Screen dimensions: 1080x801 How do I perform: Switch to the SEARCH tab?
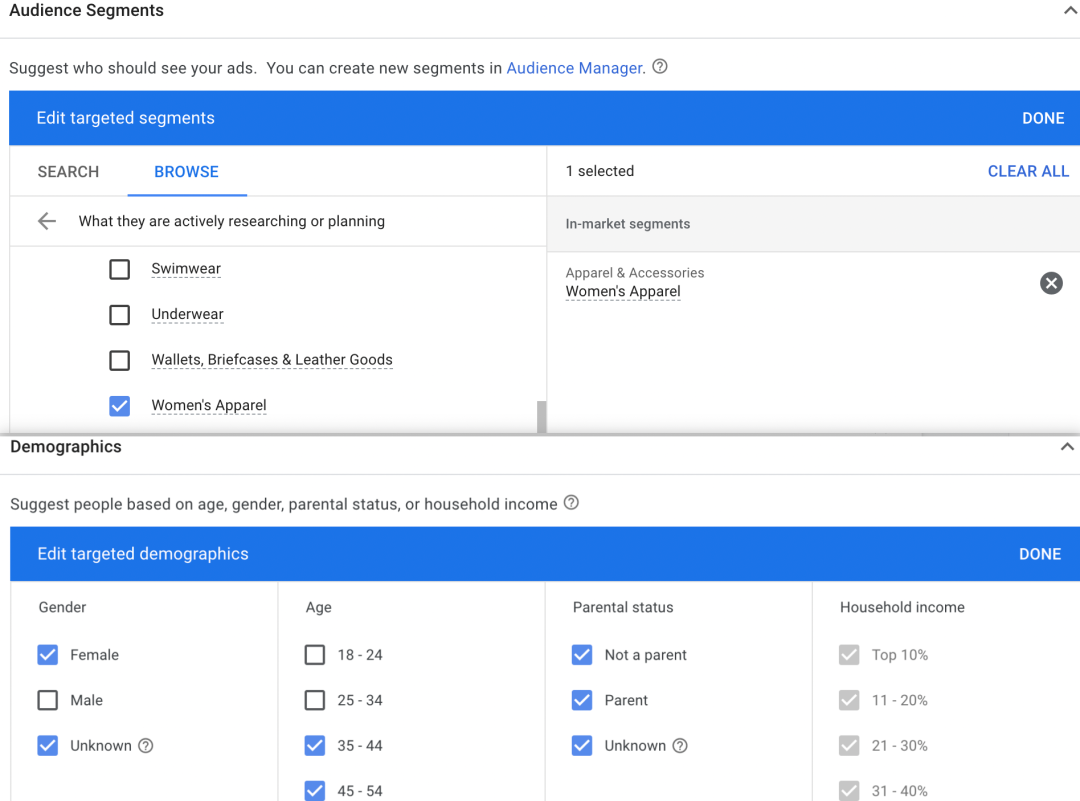click(68, 171)
